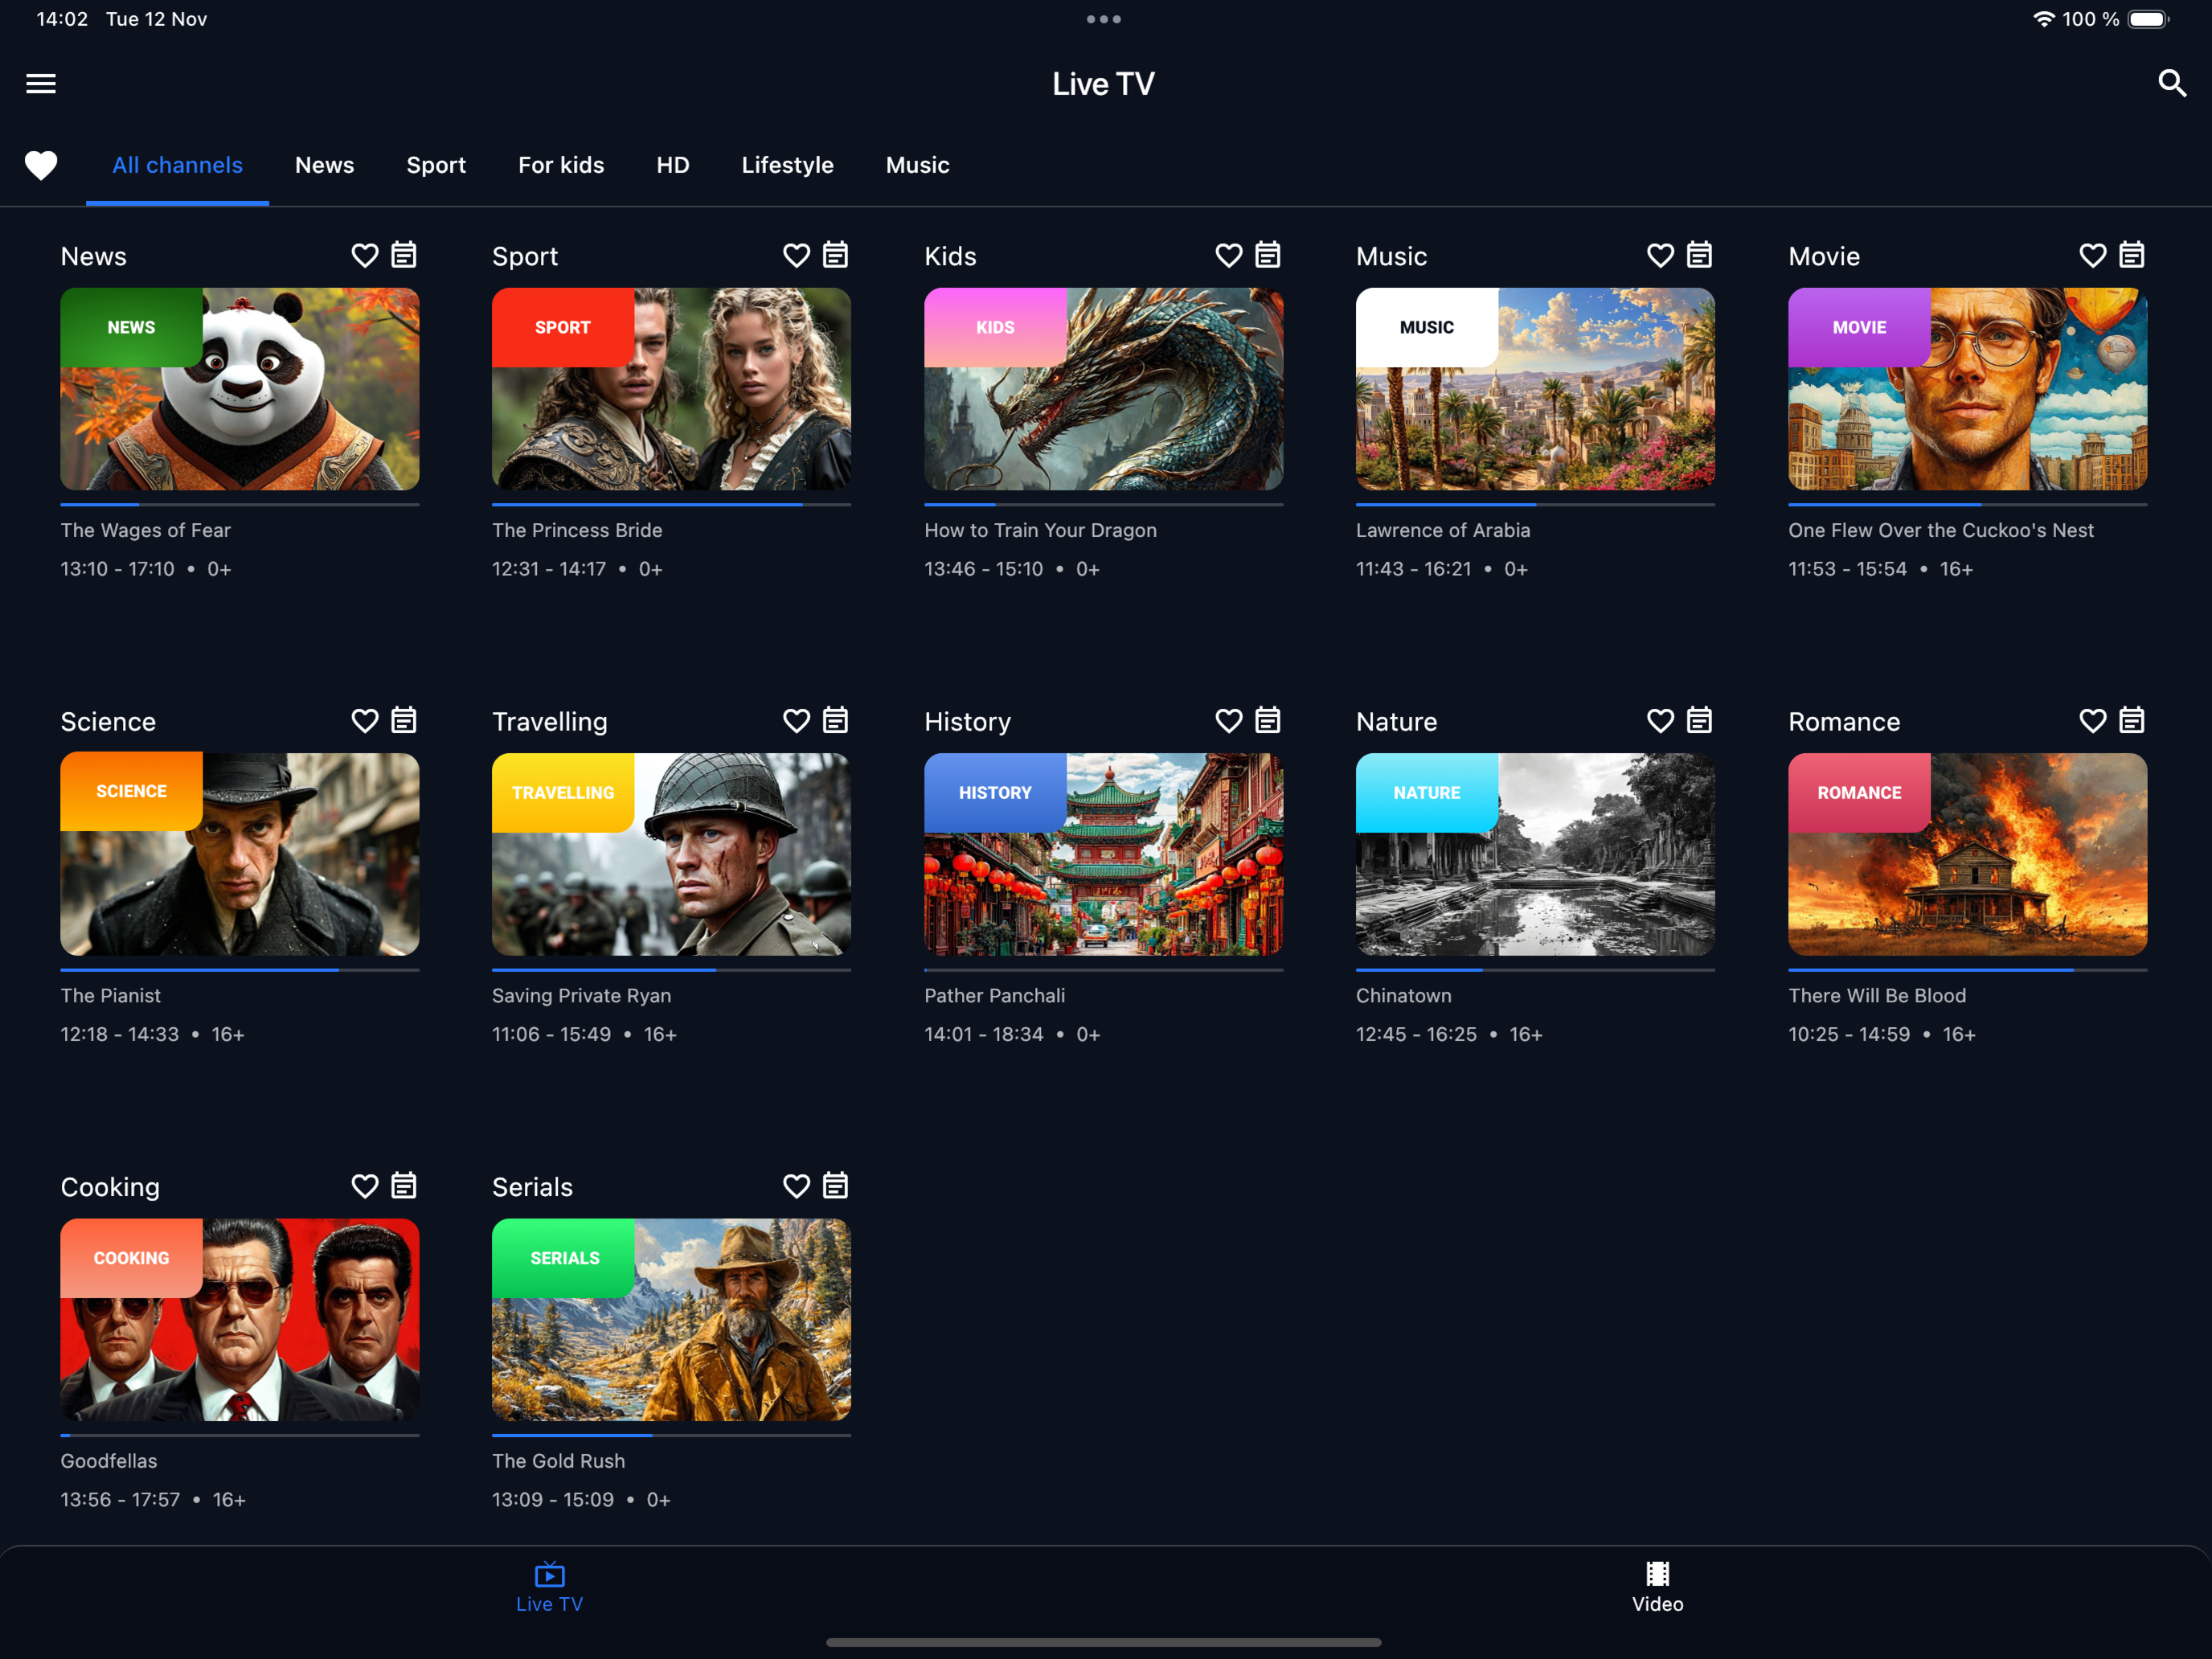2212x1659 pixels.
Task: Open the Sport channel thumbnail
Action: (x=671, y=389)
